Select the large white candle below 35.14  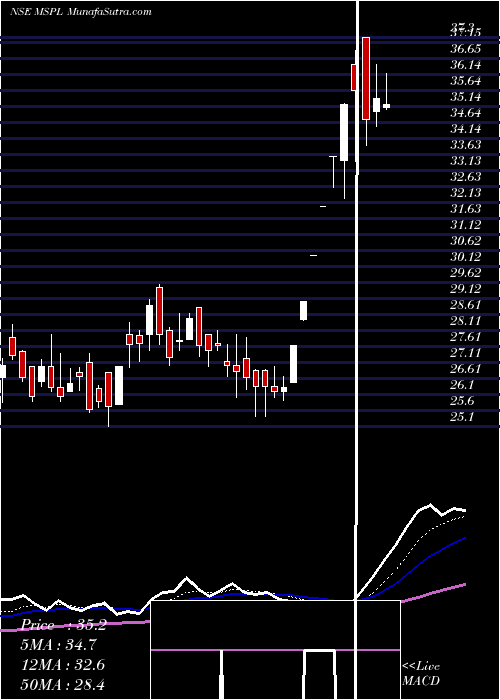[x=344, y=133]
